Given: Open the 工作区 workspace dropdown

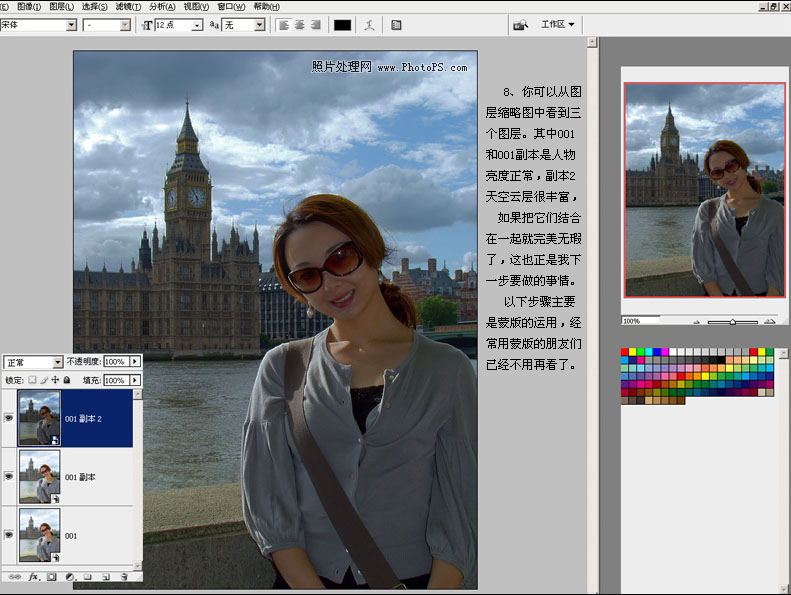Looking at the screenshot, I should pos(557,24).
